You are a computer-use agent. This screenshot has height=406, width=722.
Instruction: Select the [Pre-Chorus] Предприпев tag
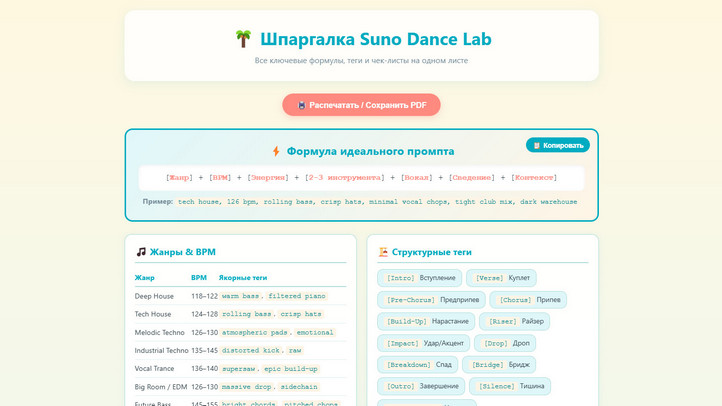click(x=431, y=300)
